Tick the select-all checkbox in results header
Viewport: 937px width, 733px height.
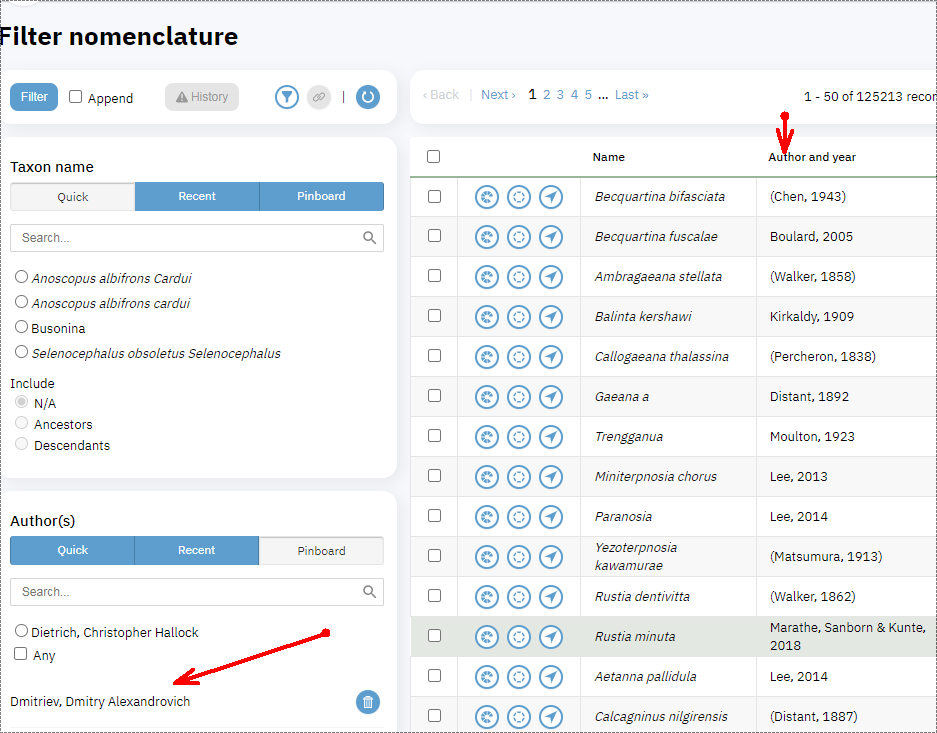434,157
